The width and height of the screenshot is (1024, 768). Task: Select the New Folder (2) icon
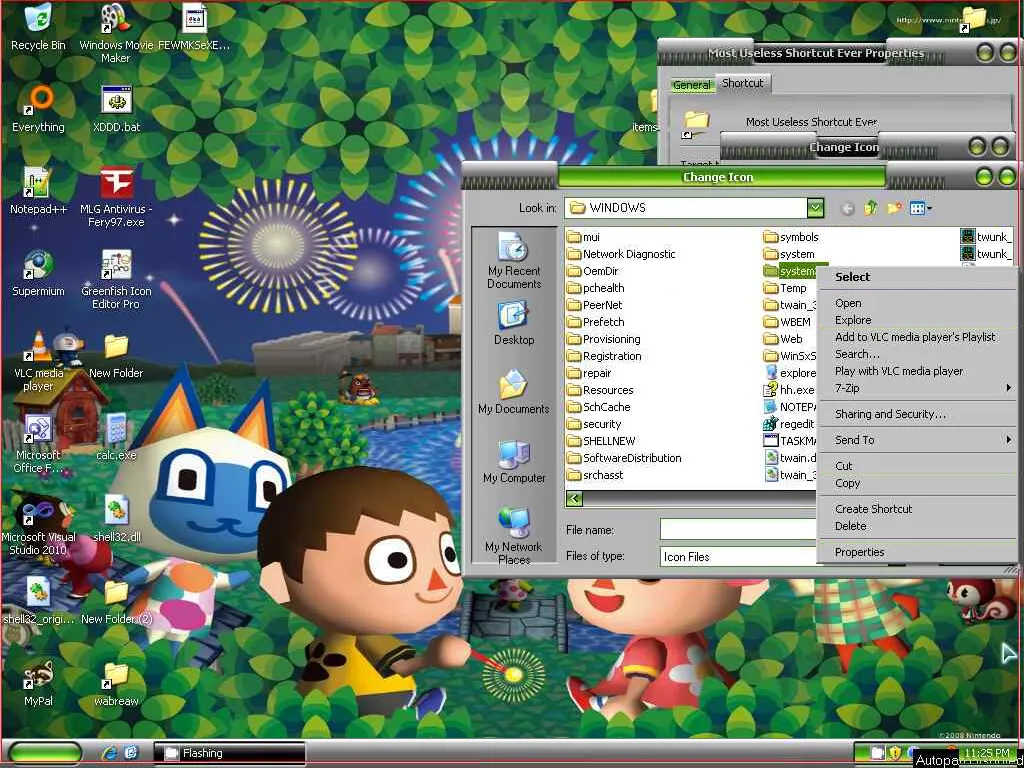coord(116,601)
